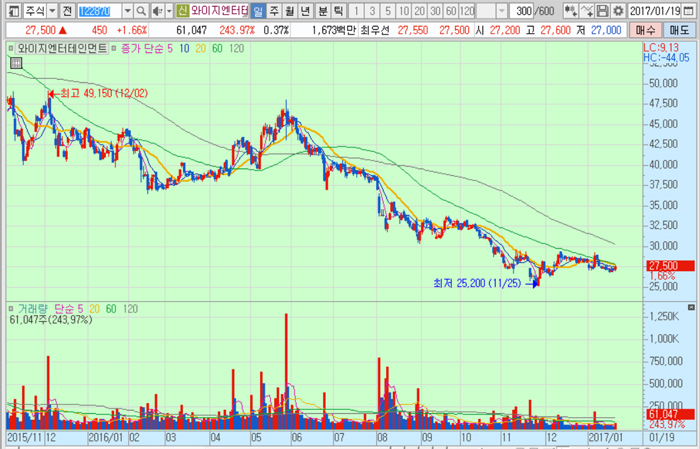Expand the 주식 market type dropdown
Screen dimensions: 700x449
pyautogui.click(x=52, y=10)
